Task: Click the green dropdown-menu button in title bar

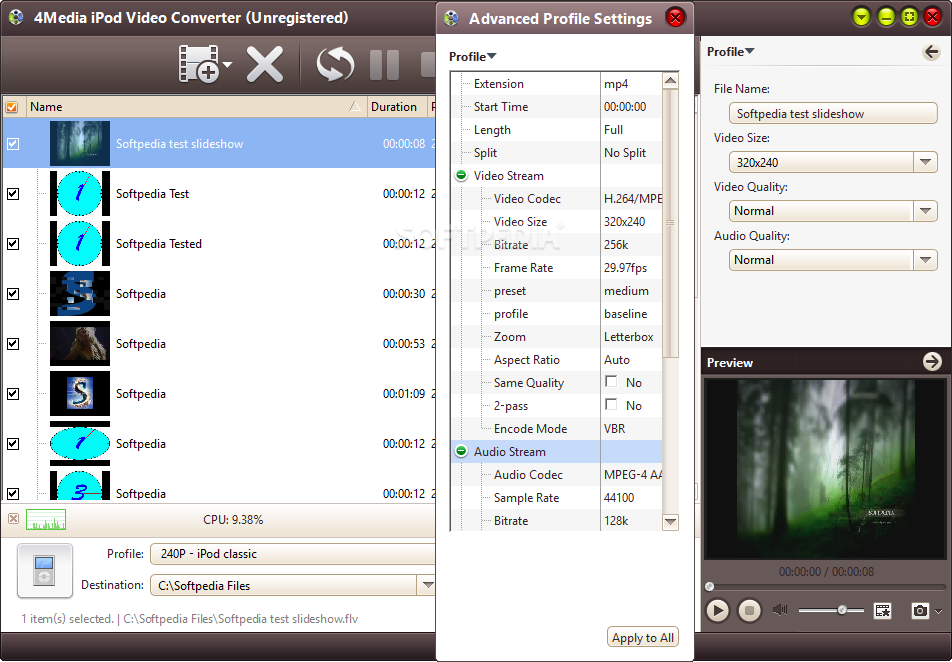Action: [x=862, y=17]
